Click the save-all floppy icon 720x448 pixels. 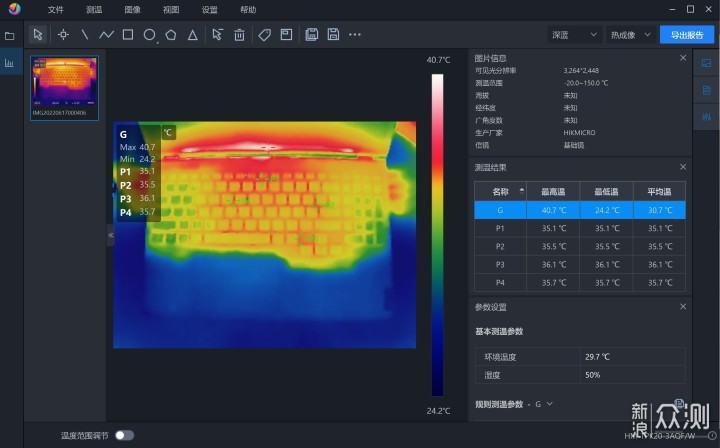(312, 34)
